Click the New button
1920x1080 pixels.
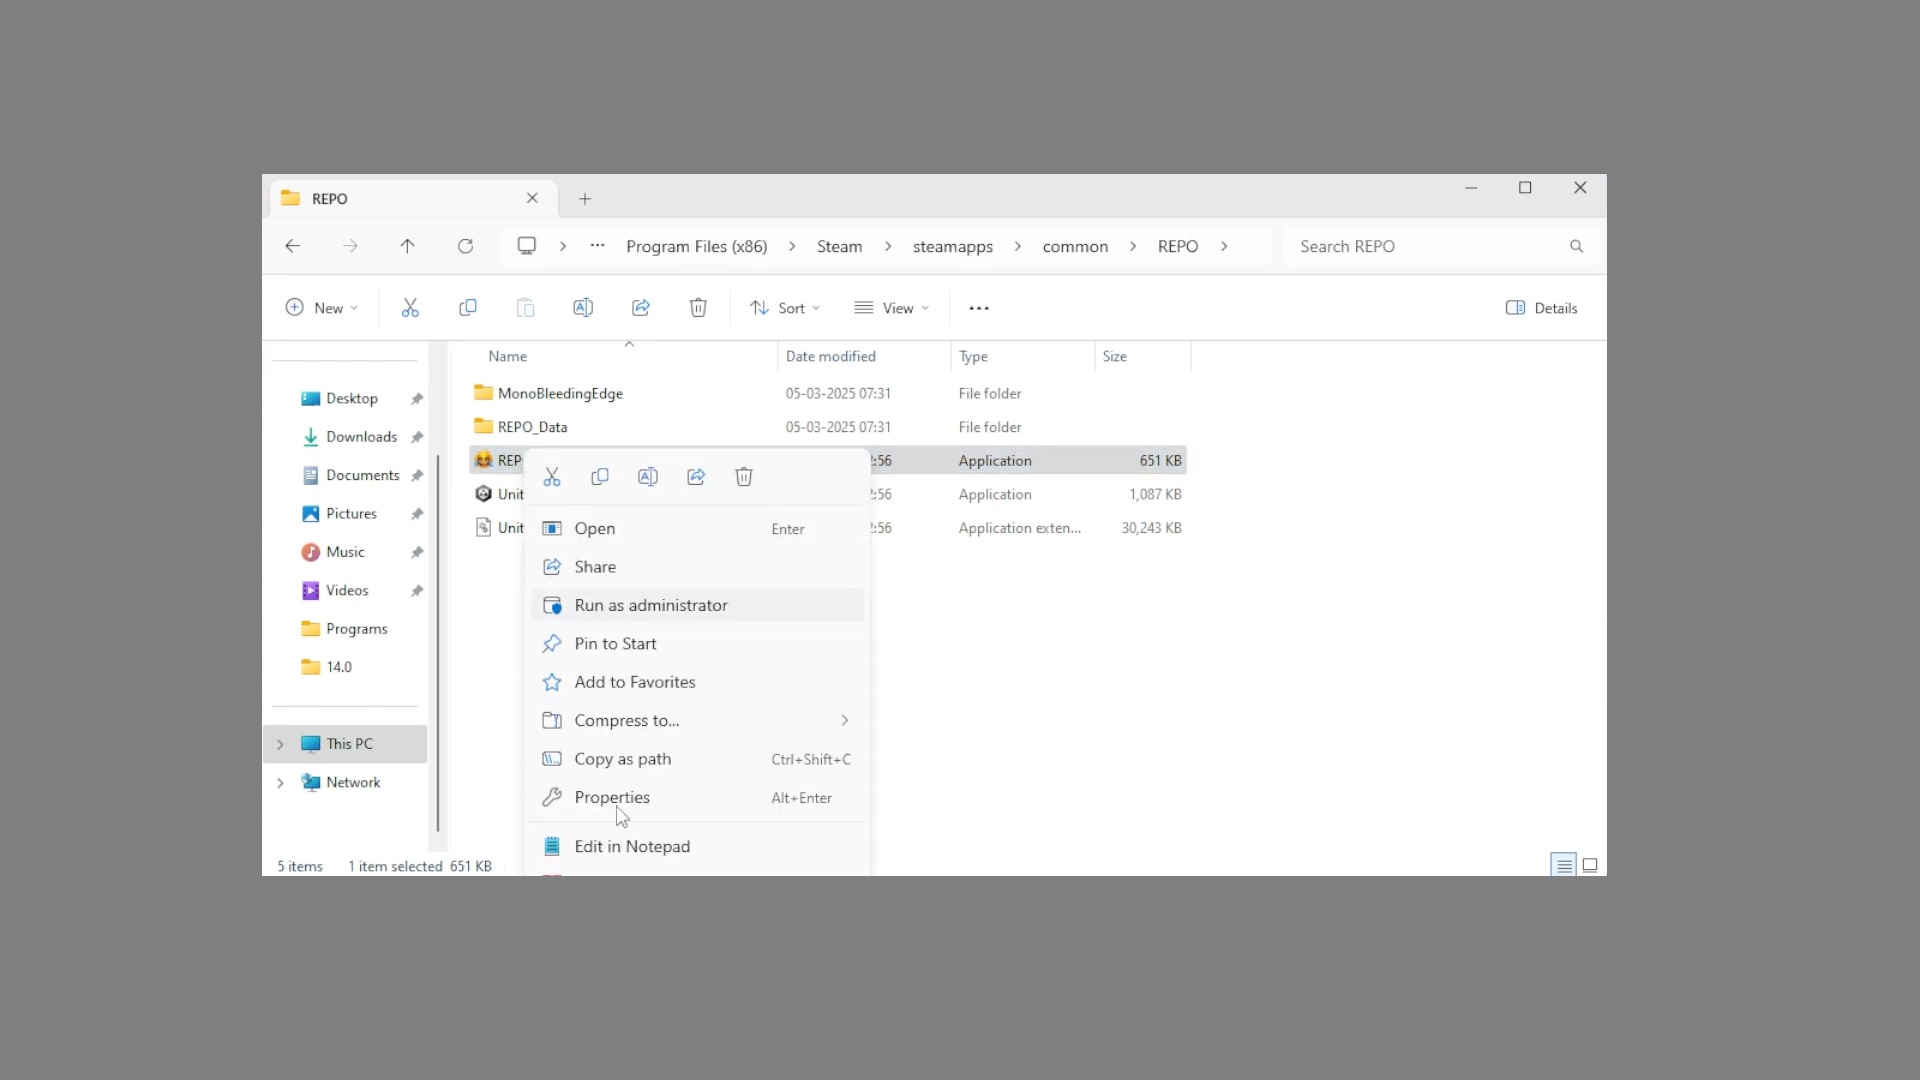(322, 308)
